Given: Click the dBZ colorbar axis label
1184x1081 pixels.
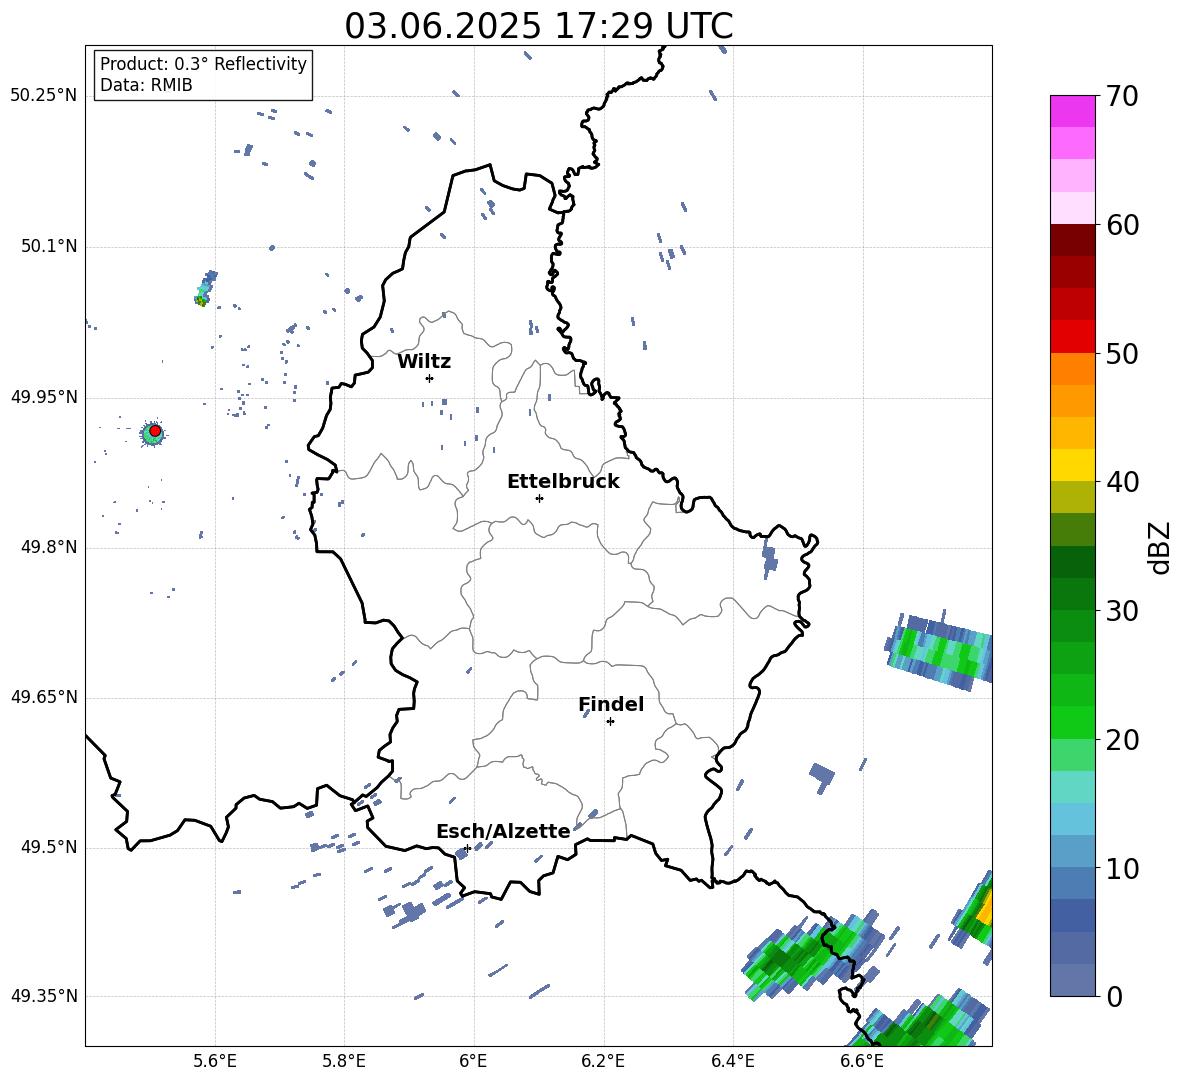Looking at the screenshot, I should tap(1159, 547).
